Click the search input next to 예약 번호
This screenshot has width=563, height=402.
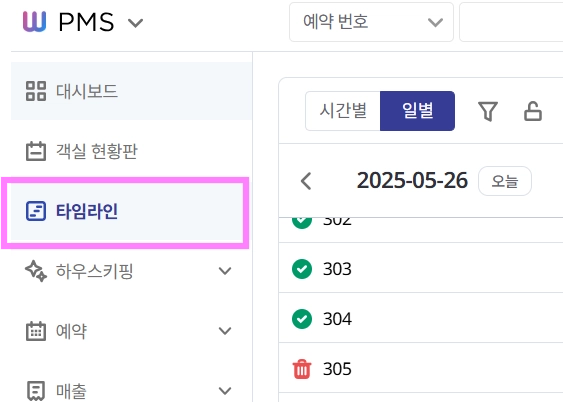pos(511,22)
